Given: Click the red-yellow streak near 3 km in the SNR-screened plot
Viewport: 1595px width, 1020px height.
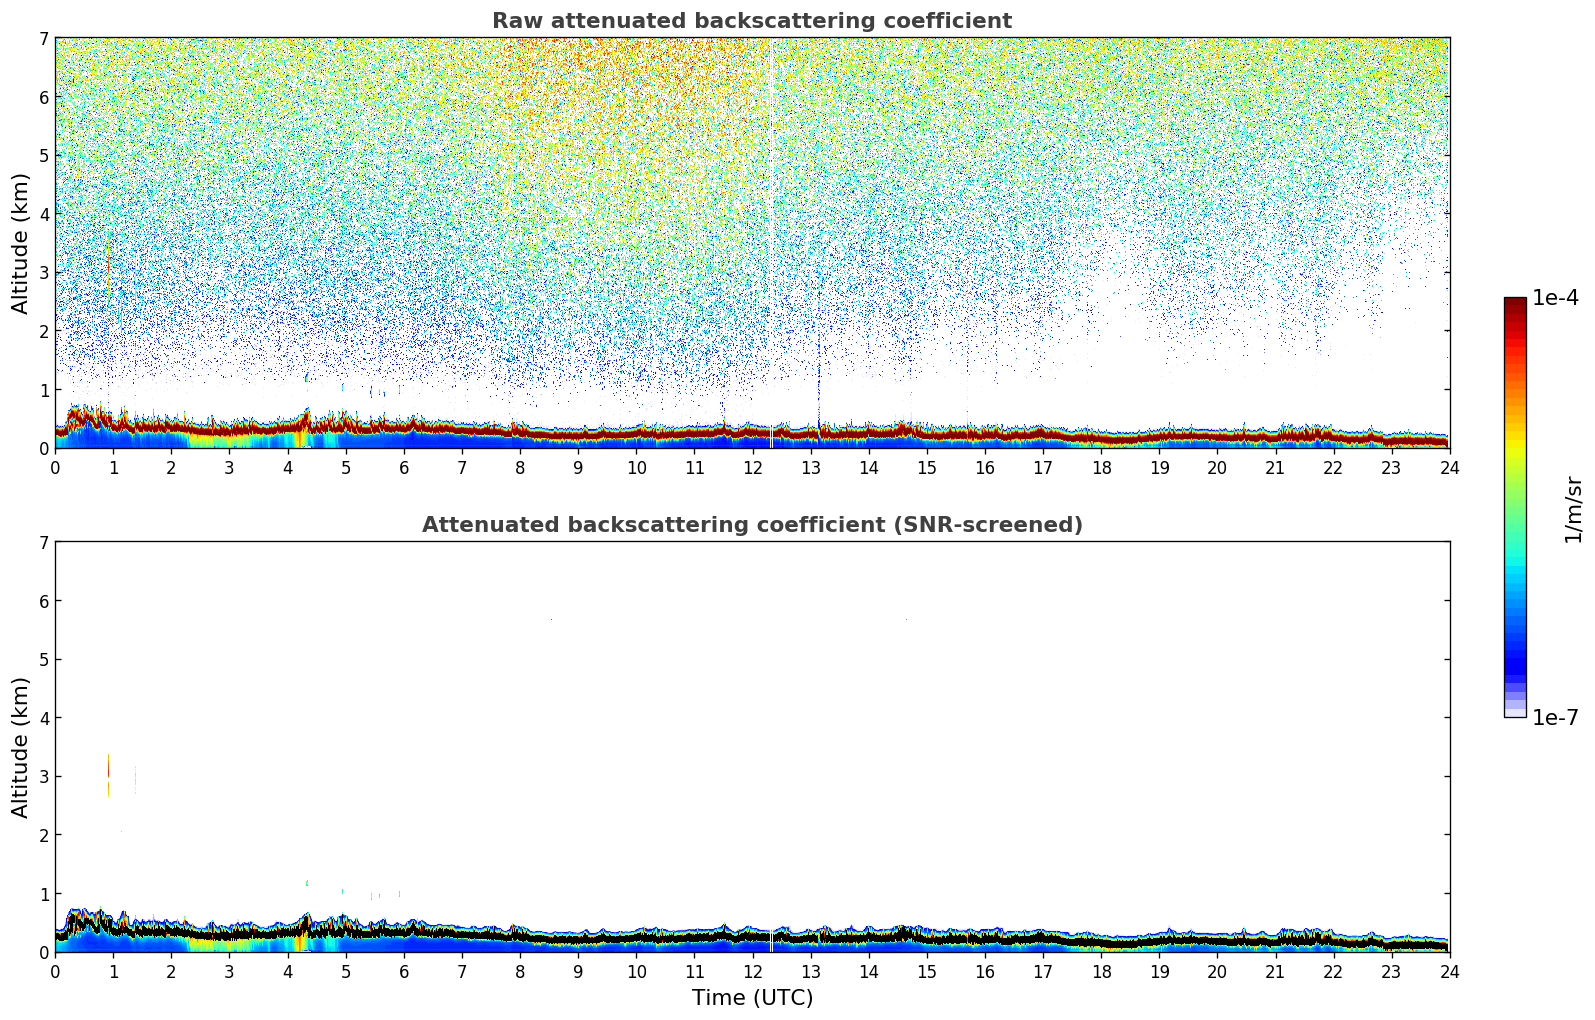Looking at the screenshot, I should click(108, 775).
